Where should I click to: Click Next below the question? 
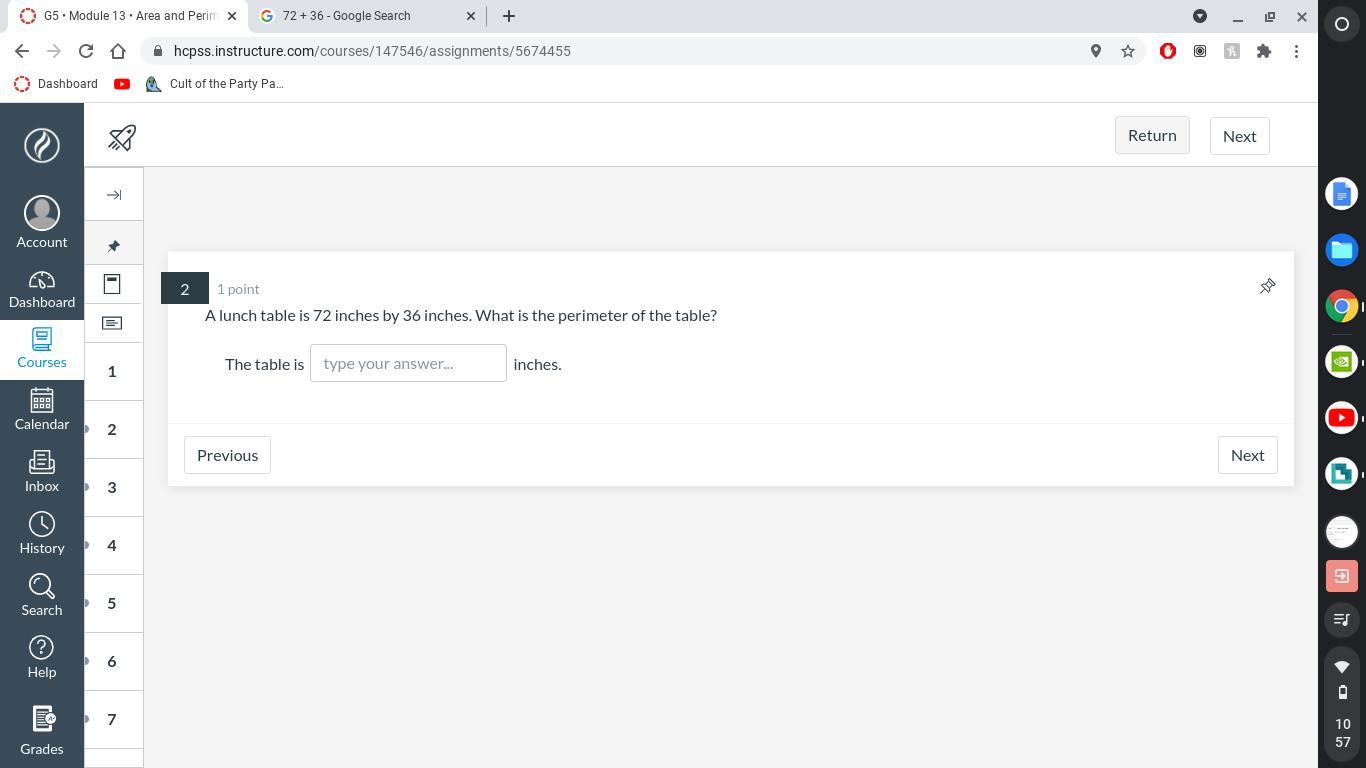coord(1247,455)
